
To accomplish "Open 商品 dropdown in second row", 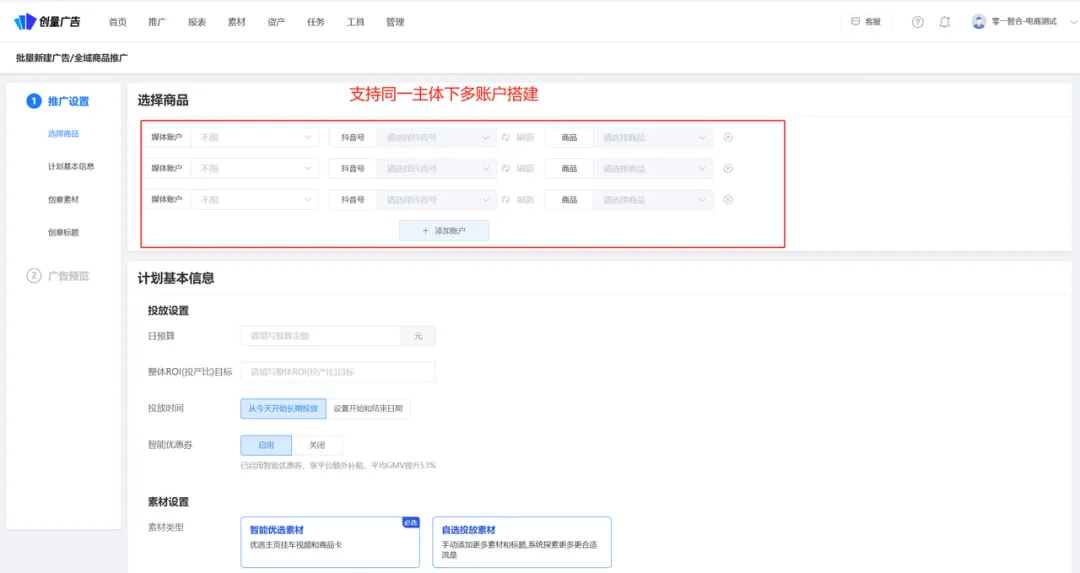I will coord(653,169).
